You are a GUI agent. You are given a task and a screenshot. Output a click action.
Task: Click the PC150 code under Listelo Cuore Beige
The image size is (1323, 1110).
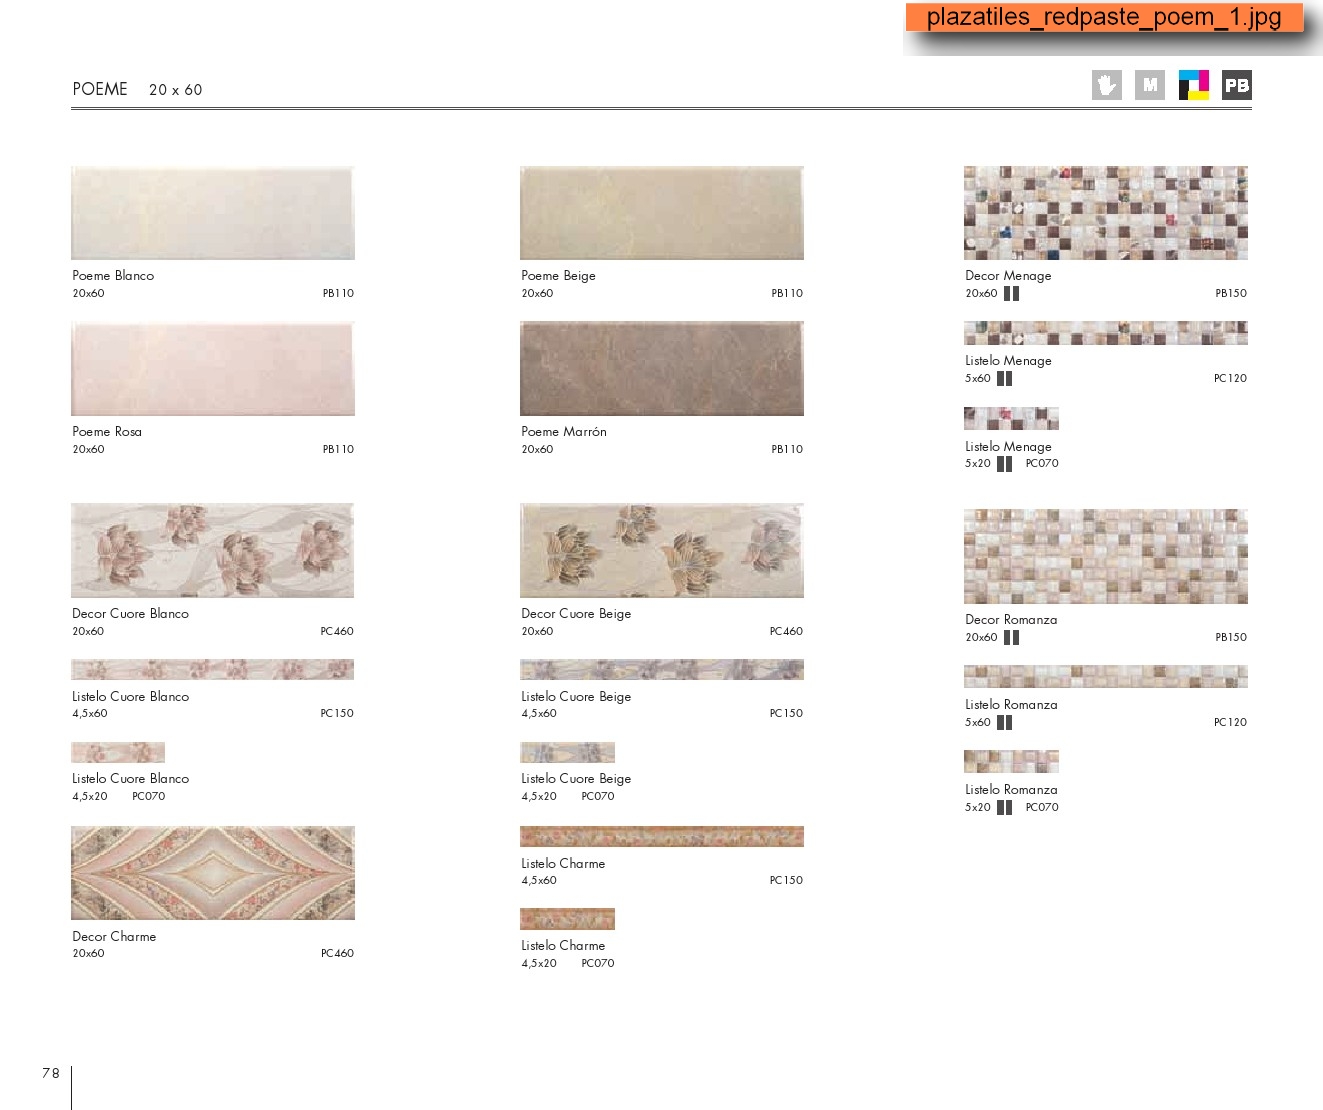(786, 714)
